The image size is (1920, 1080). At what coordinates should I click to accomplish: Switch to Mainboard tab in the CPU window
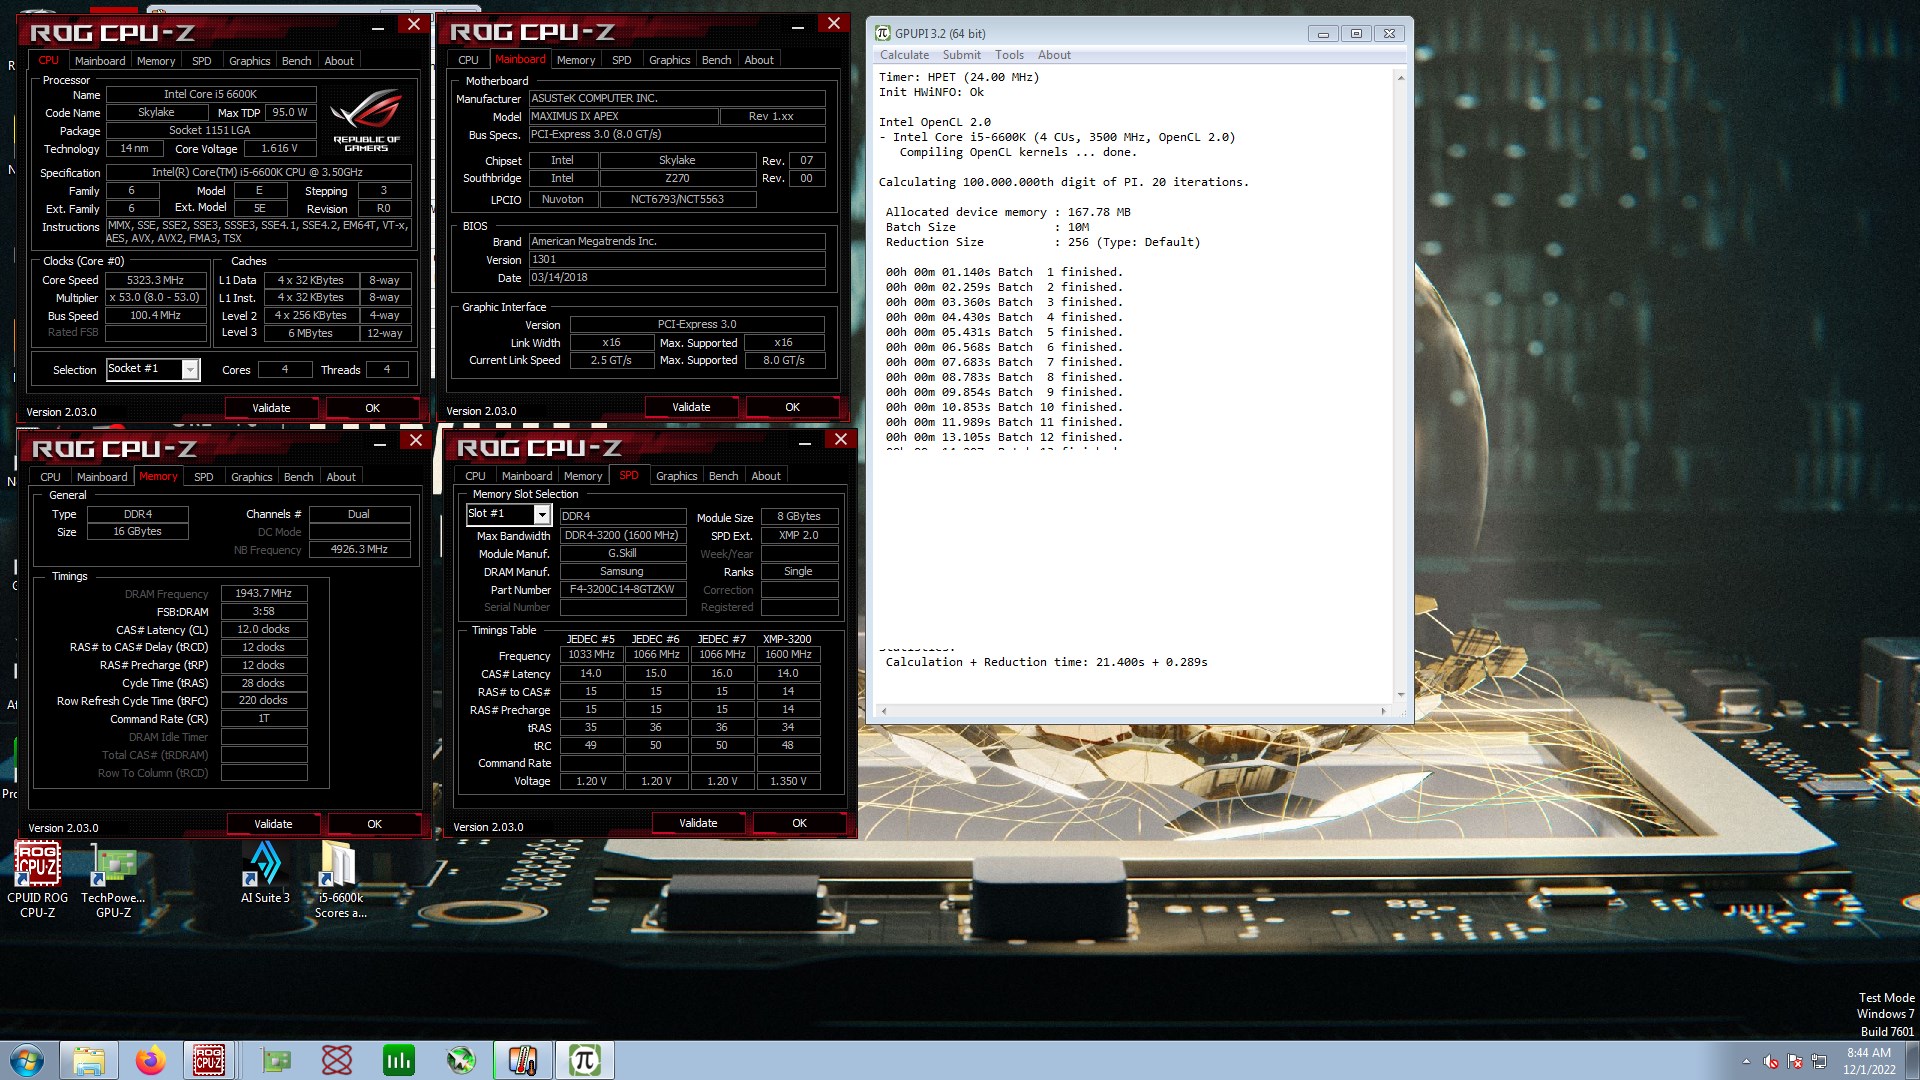click(100, 61)
